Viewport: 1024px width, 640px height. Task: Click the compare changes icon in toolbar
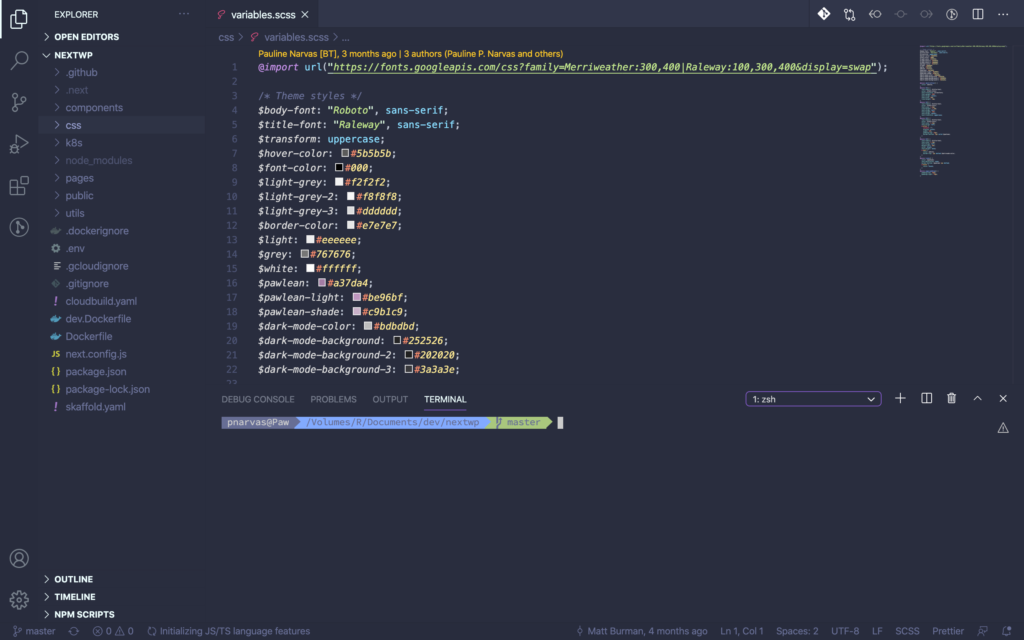pyautogui.click(x=849, y=14)
